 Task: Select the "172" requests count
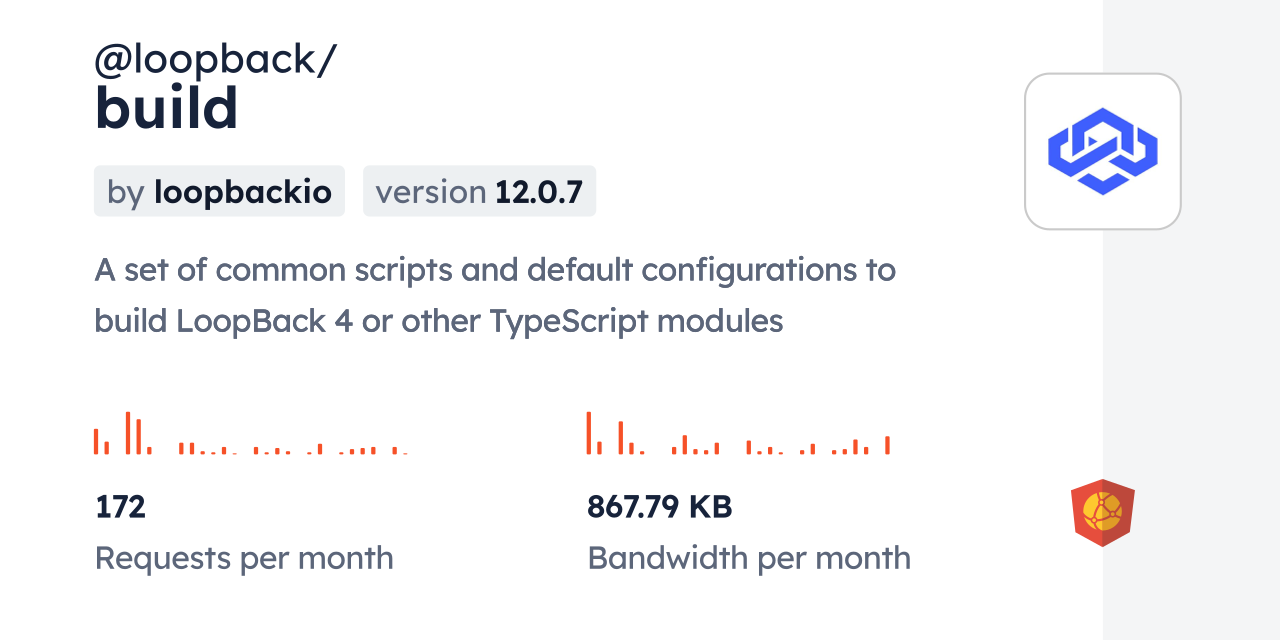click(120, 507)
